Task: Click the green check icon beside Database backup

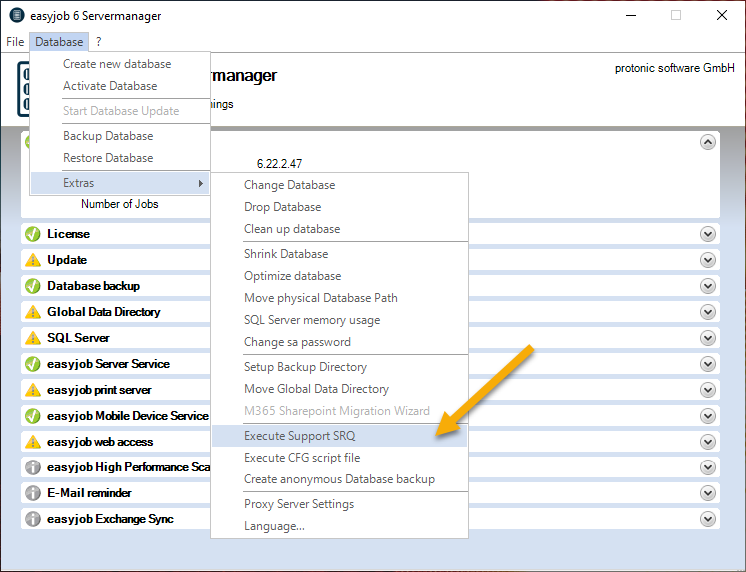Action: [32, 286]
